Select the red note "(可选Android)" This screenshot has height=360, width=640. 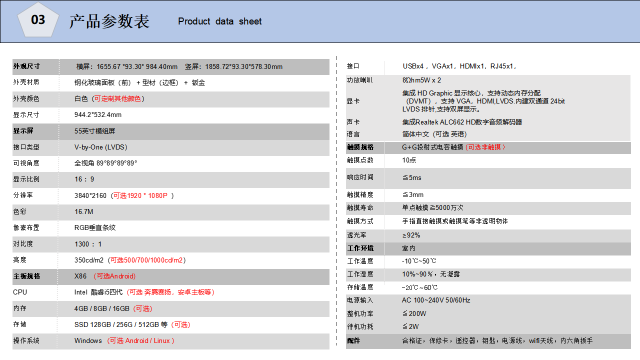coord(115,276)
